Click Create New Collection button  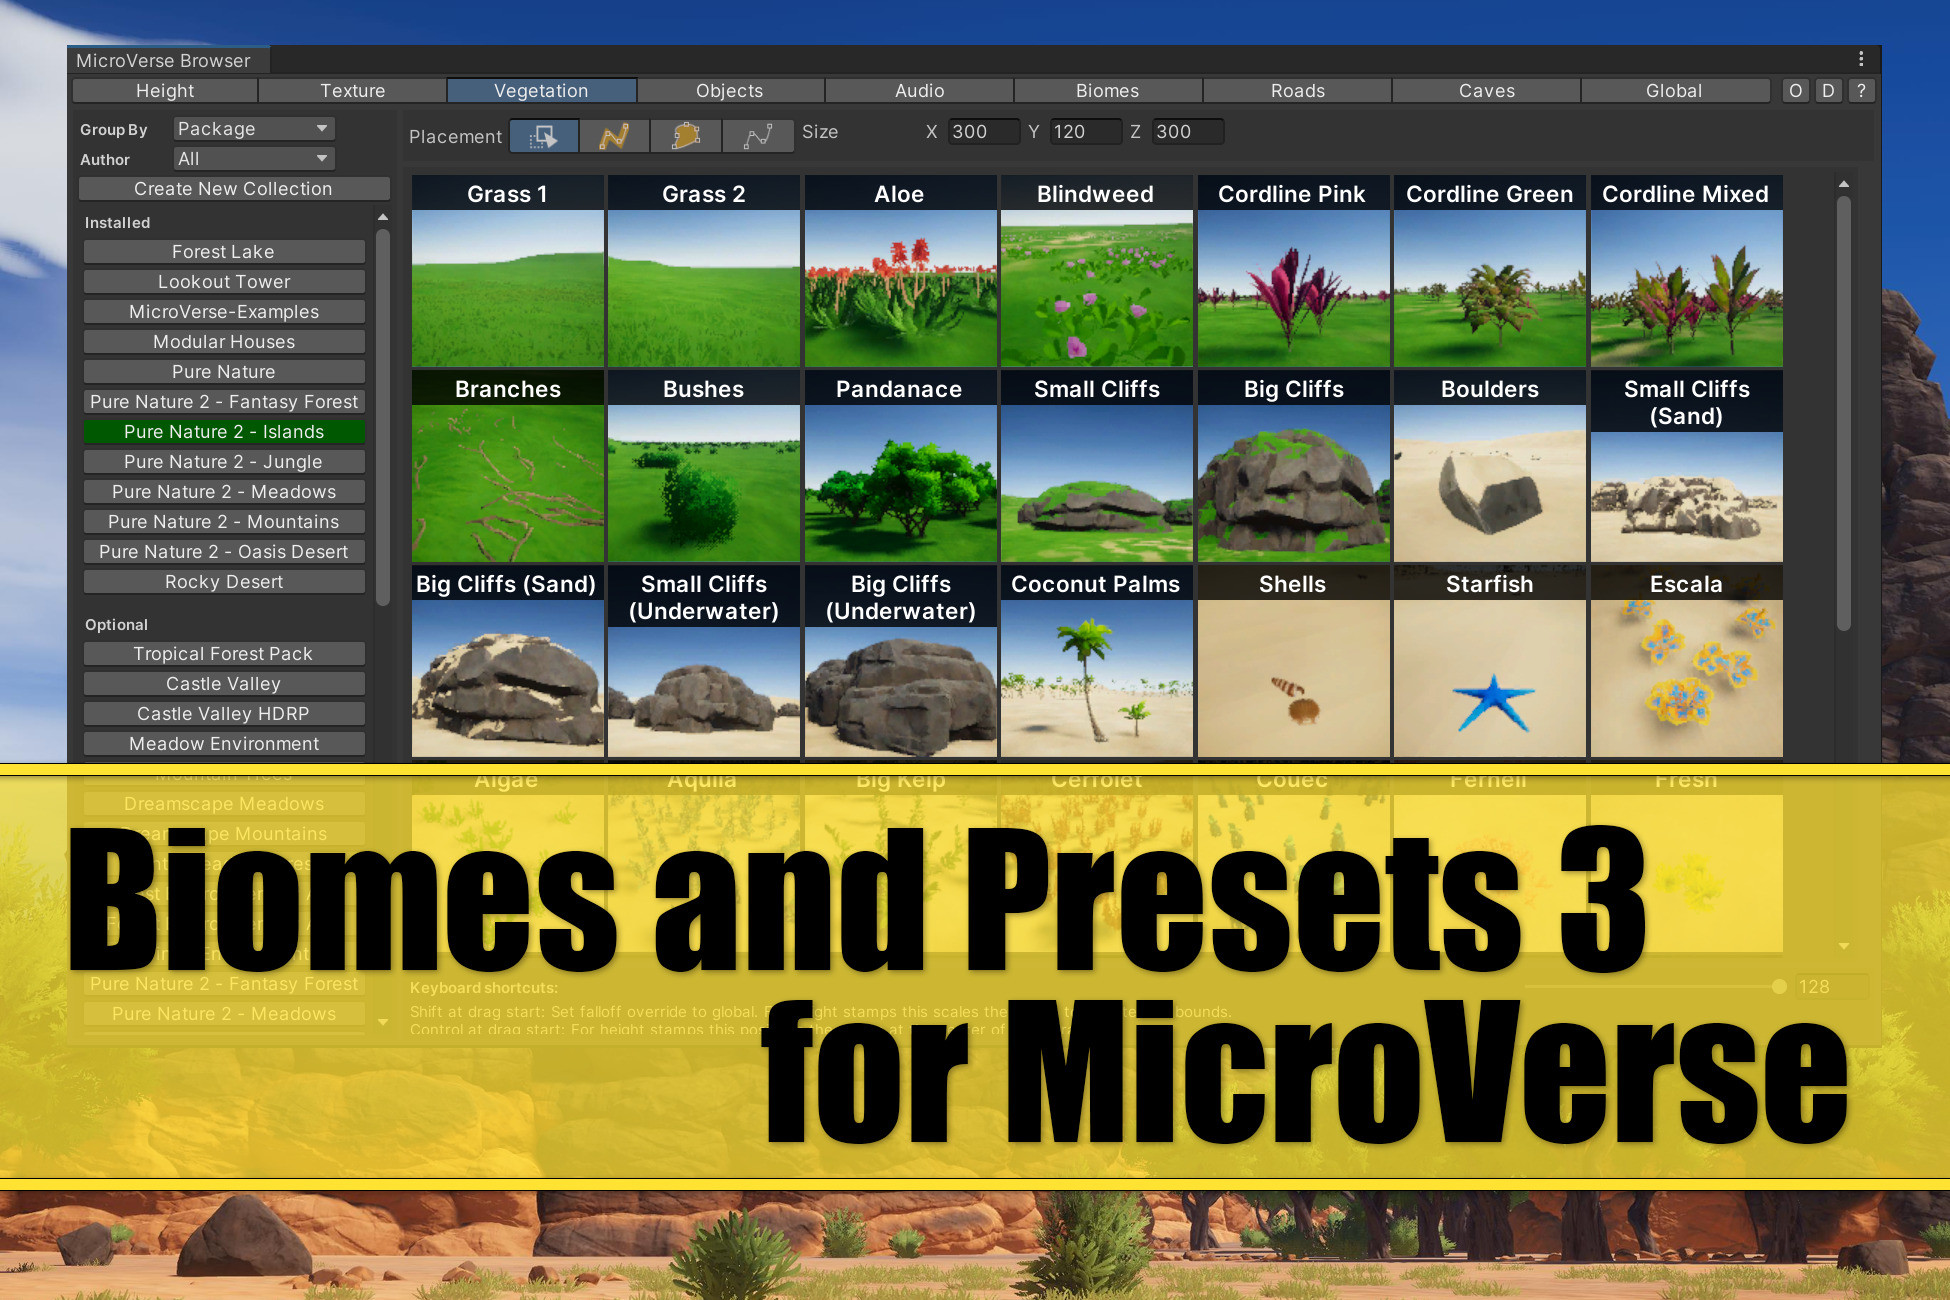click(x=233, y=189)
